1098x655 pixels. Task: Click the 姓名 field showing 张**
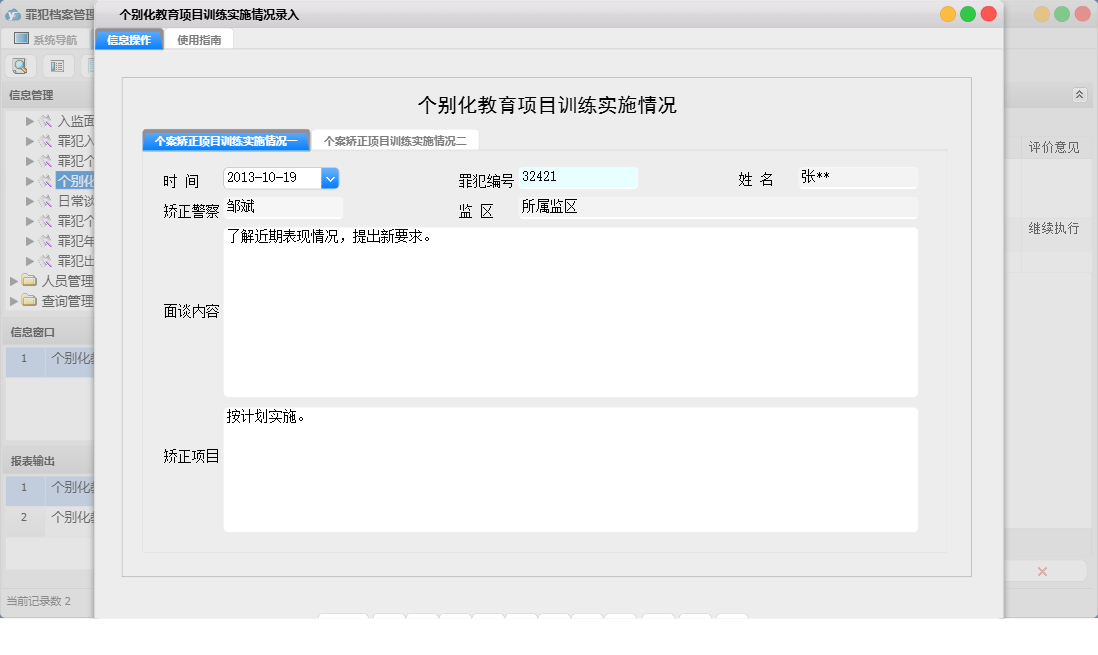[858, 177]
